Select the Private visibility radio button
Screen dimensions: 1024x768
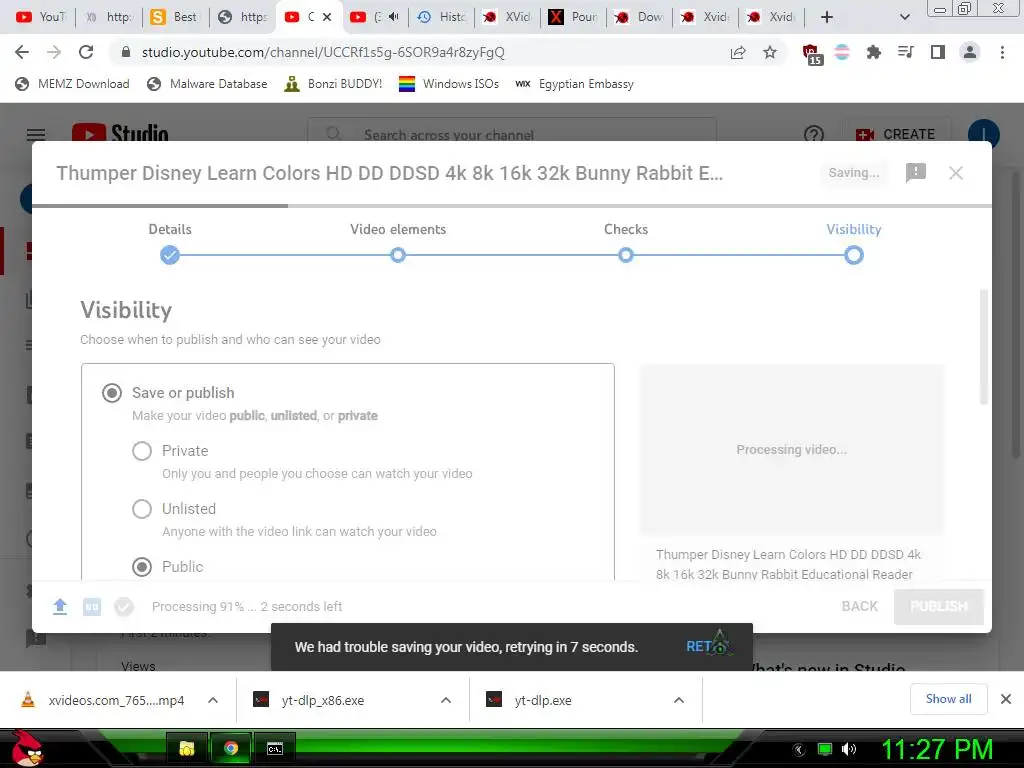click(x=142, y=451)
